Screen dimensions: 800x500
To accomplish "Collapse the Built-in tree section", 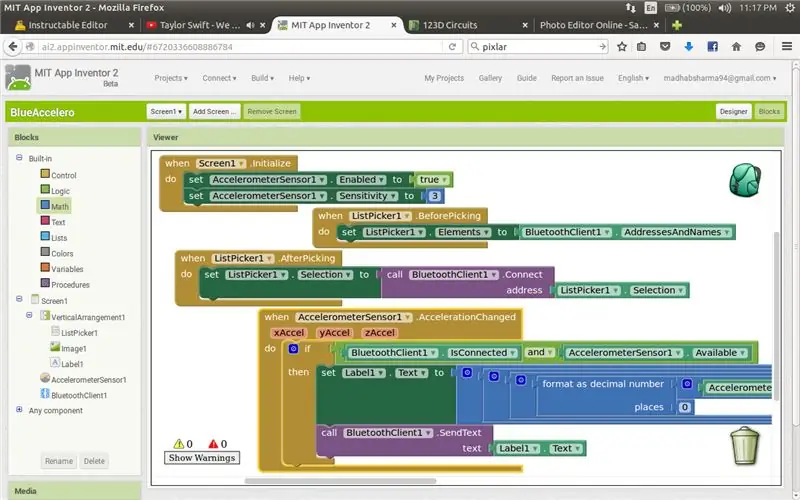I will click(x=19, y=158).
